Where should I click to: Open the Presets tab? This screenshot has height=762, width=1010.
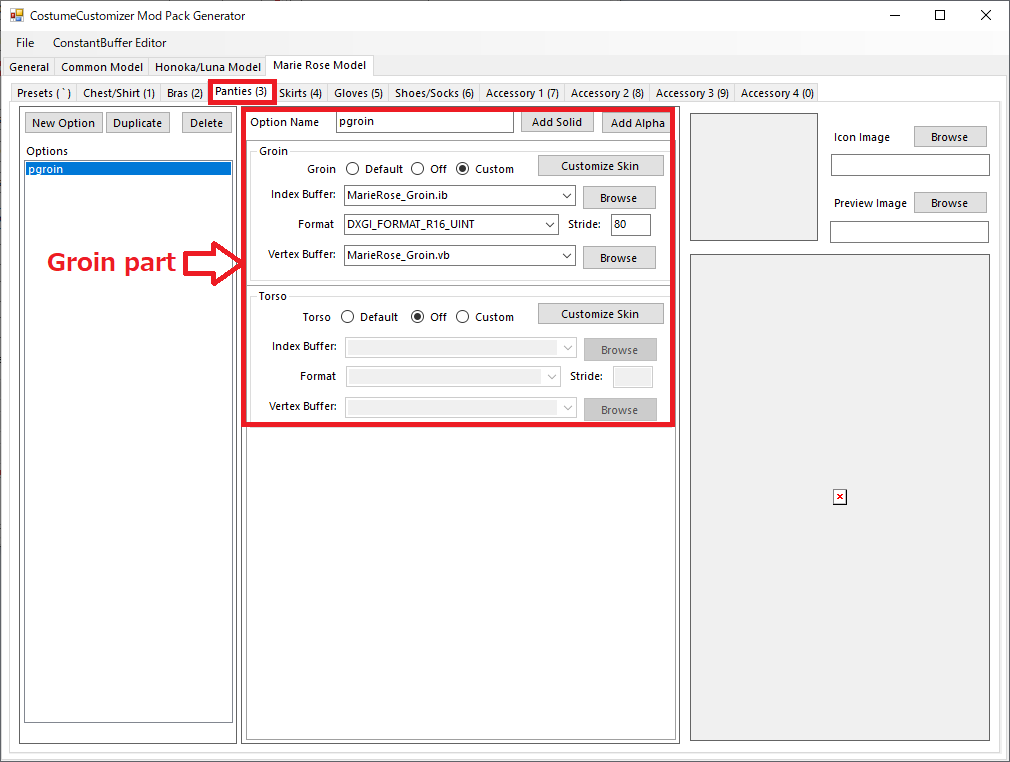[44, 93]
